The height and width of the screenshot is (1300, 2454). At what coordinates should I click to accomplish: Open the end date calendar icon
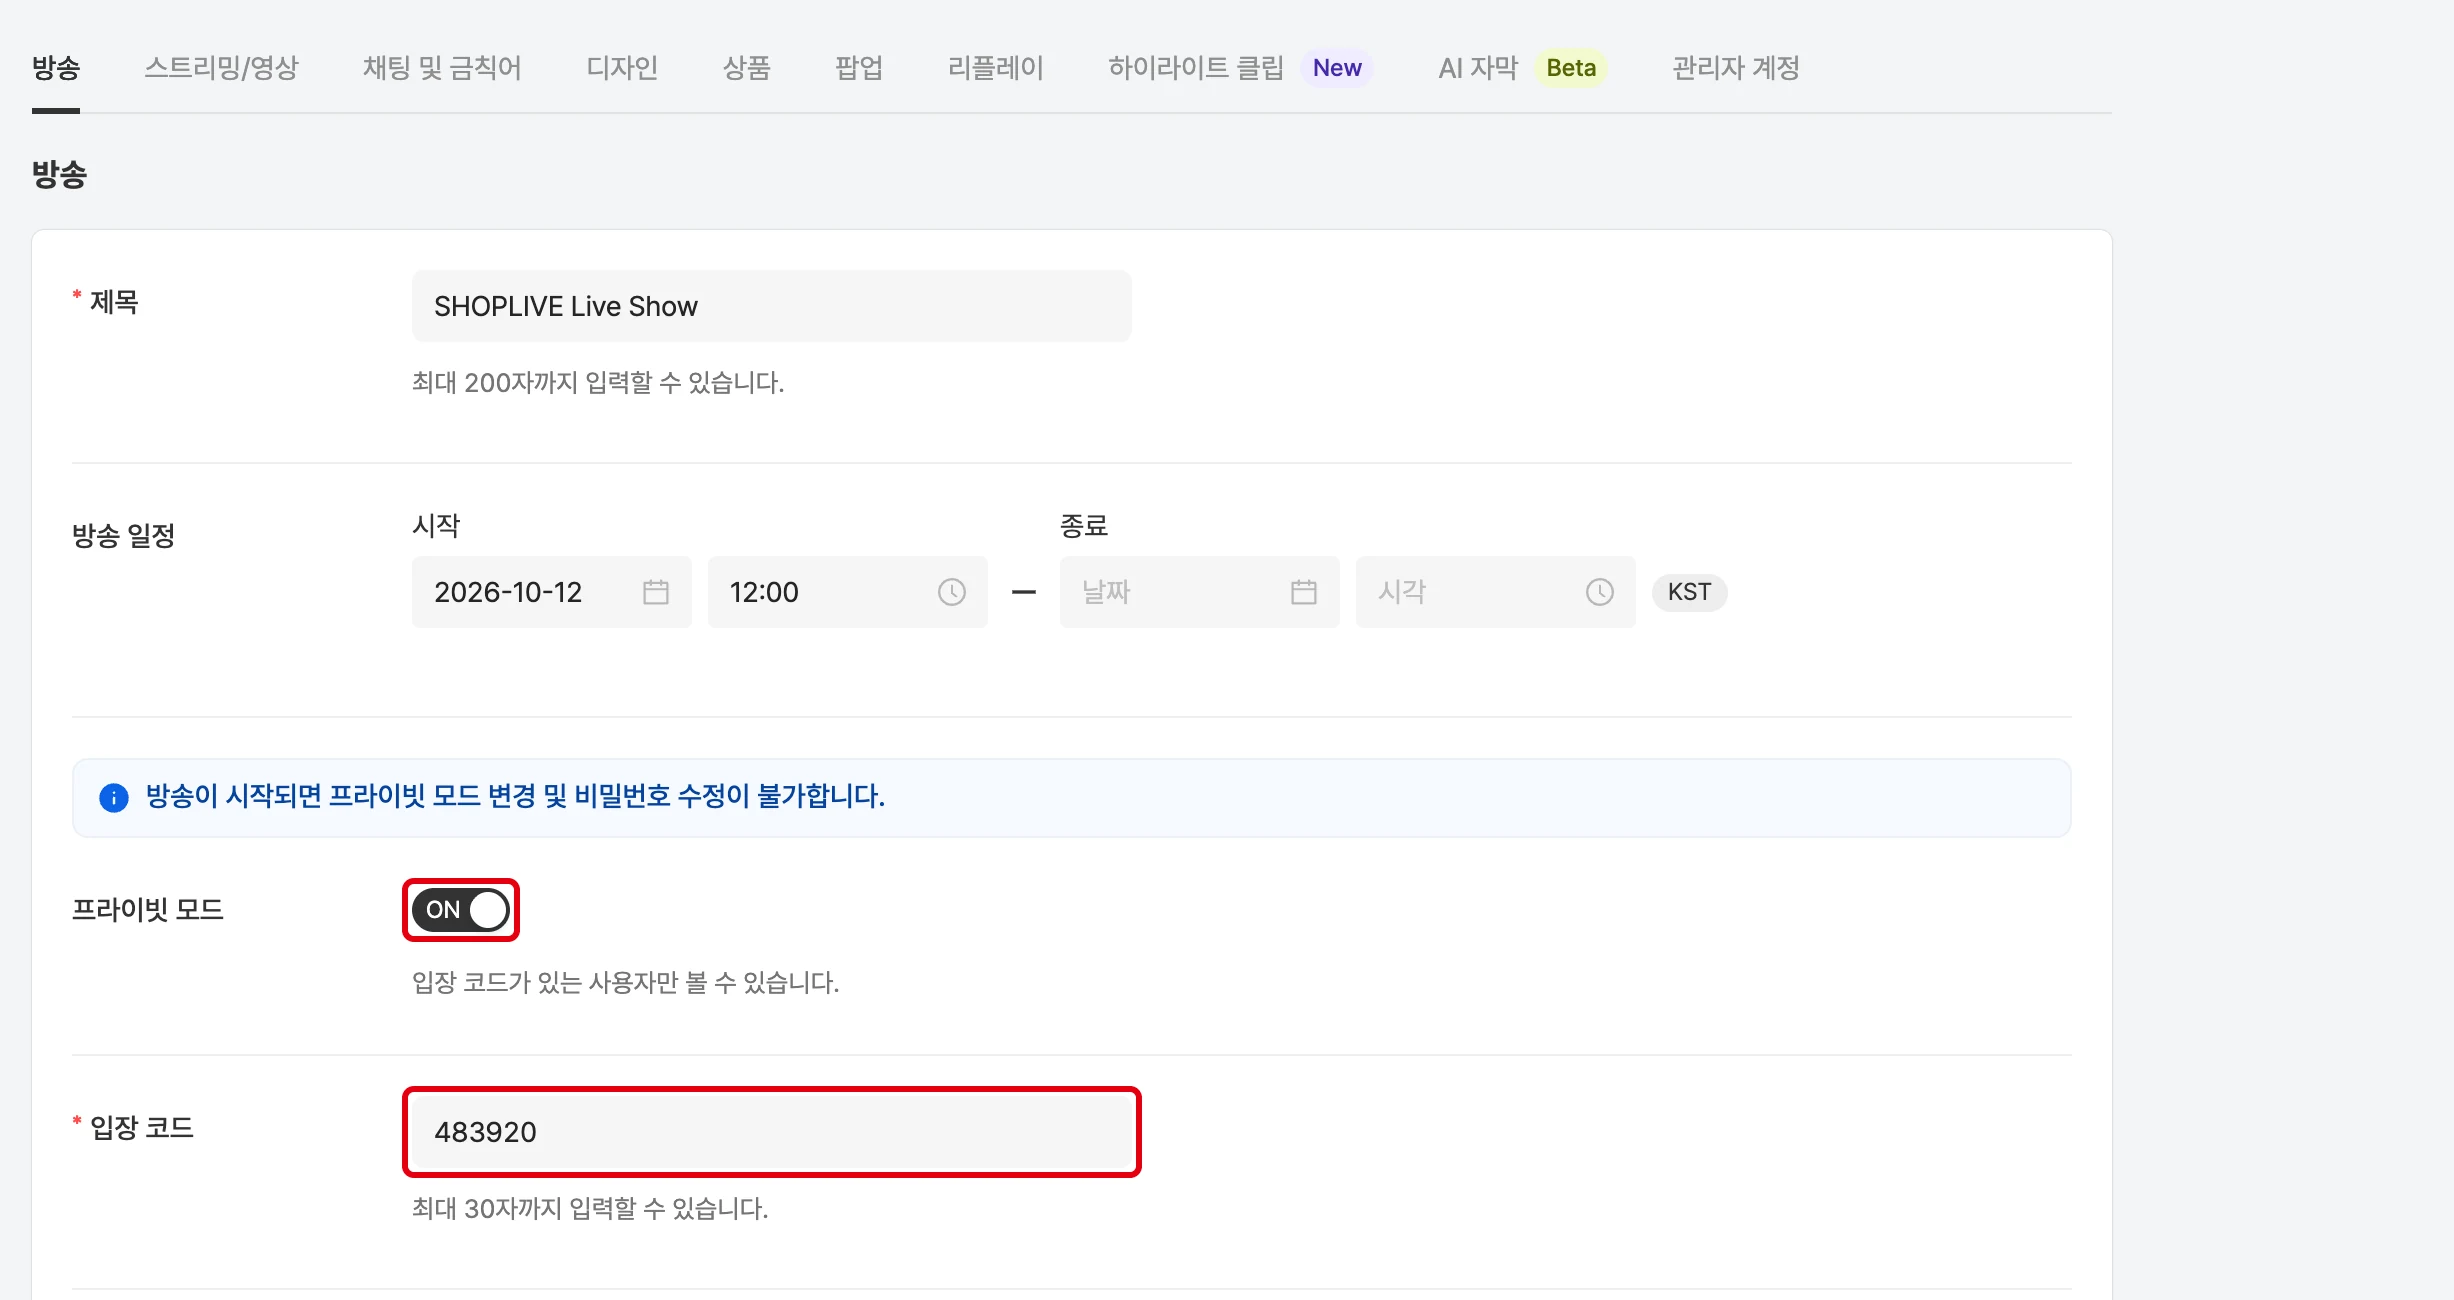(x=1304, y=592)
